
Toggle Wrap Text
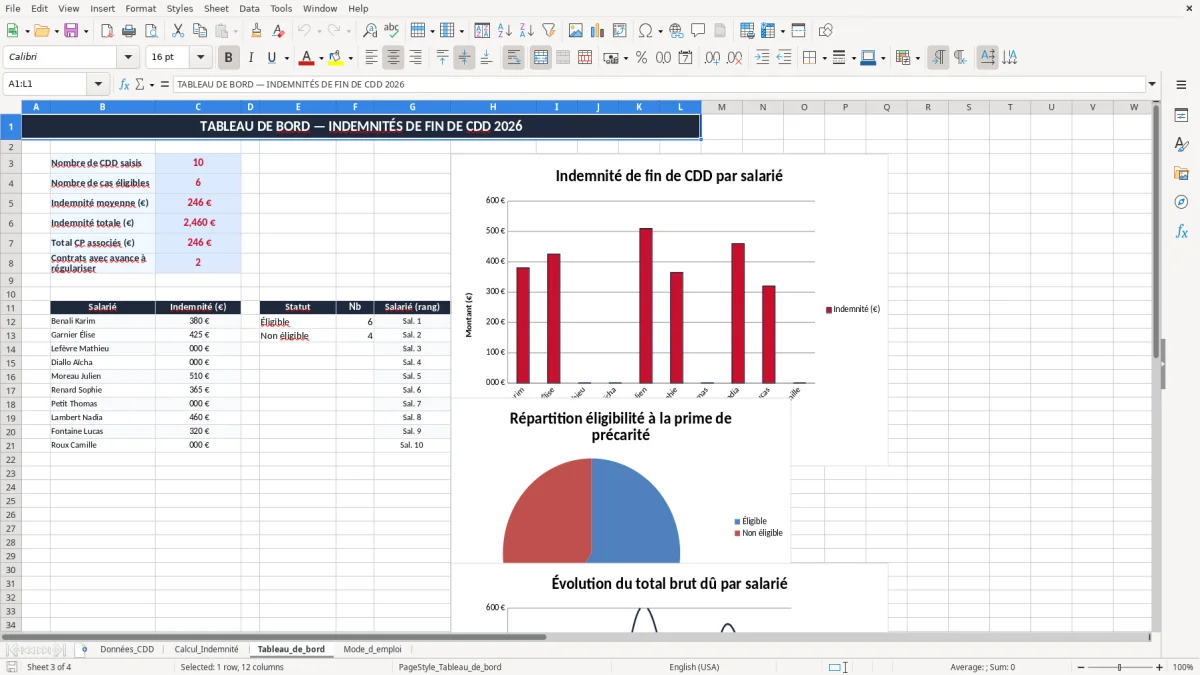tap(513, 58)
